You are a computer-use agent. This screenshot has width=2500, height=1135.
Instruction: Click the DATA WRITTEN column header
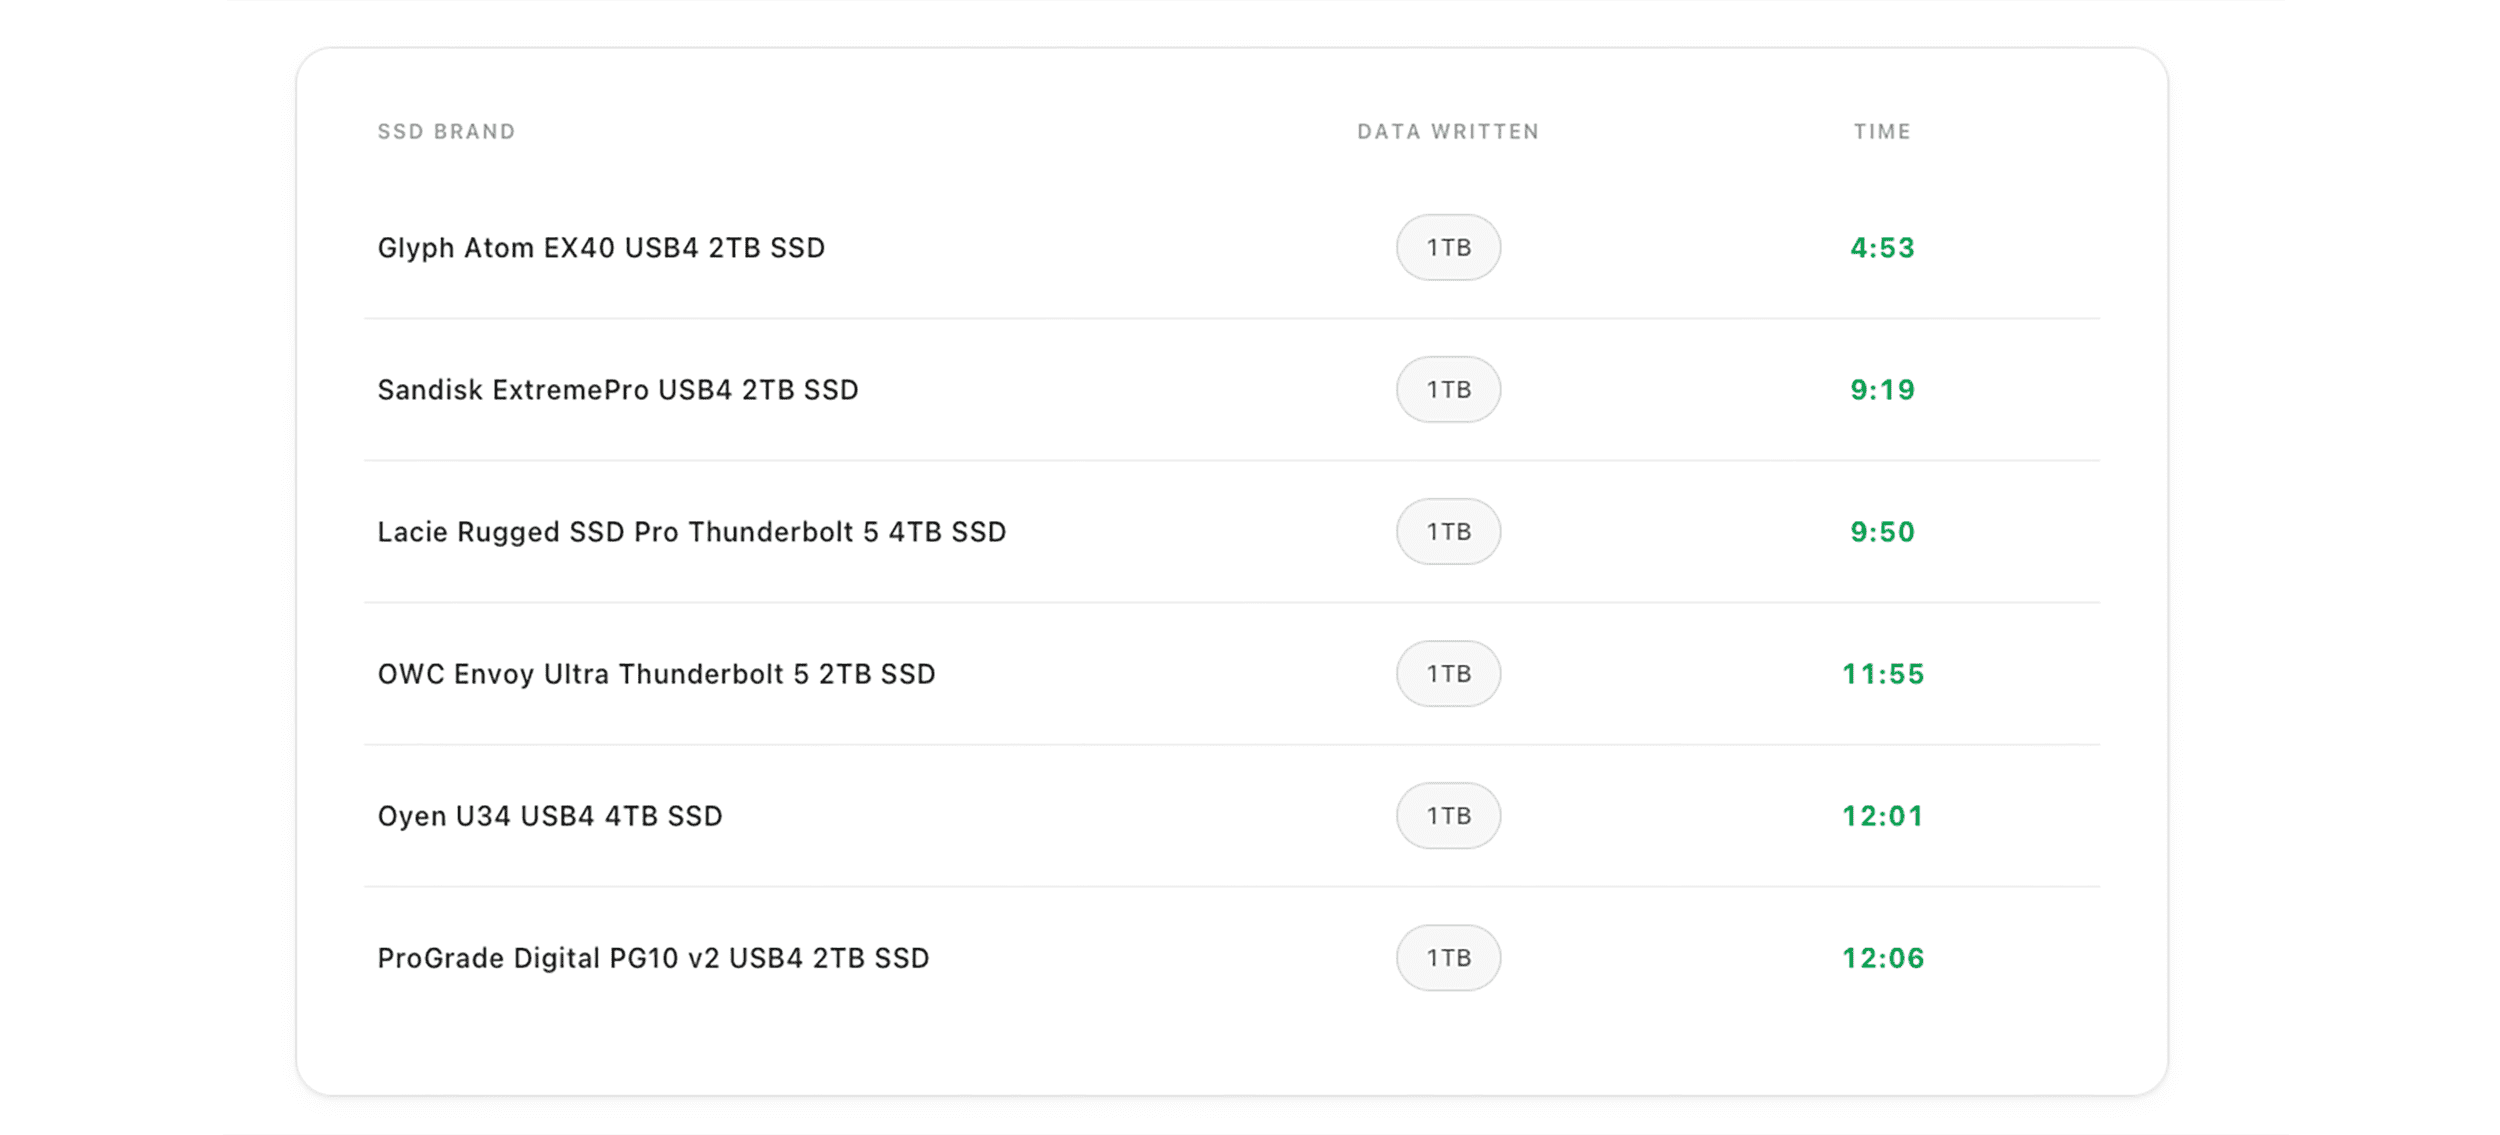1447,132
